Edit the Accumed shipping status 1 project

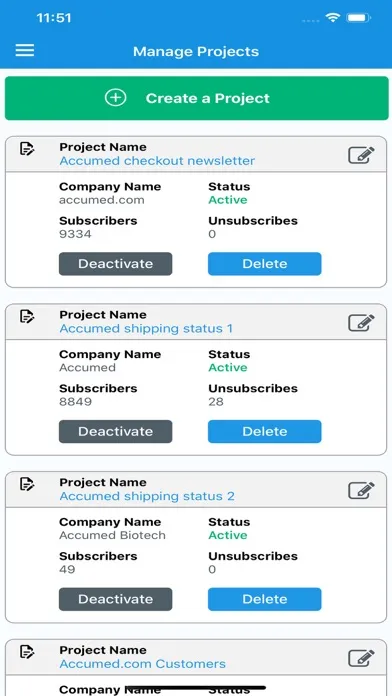[361, 323]
